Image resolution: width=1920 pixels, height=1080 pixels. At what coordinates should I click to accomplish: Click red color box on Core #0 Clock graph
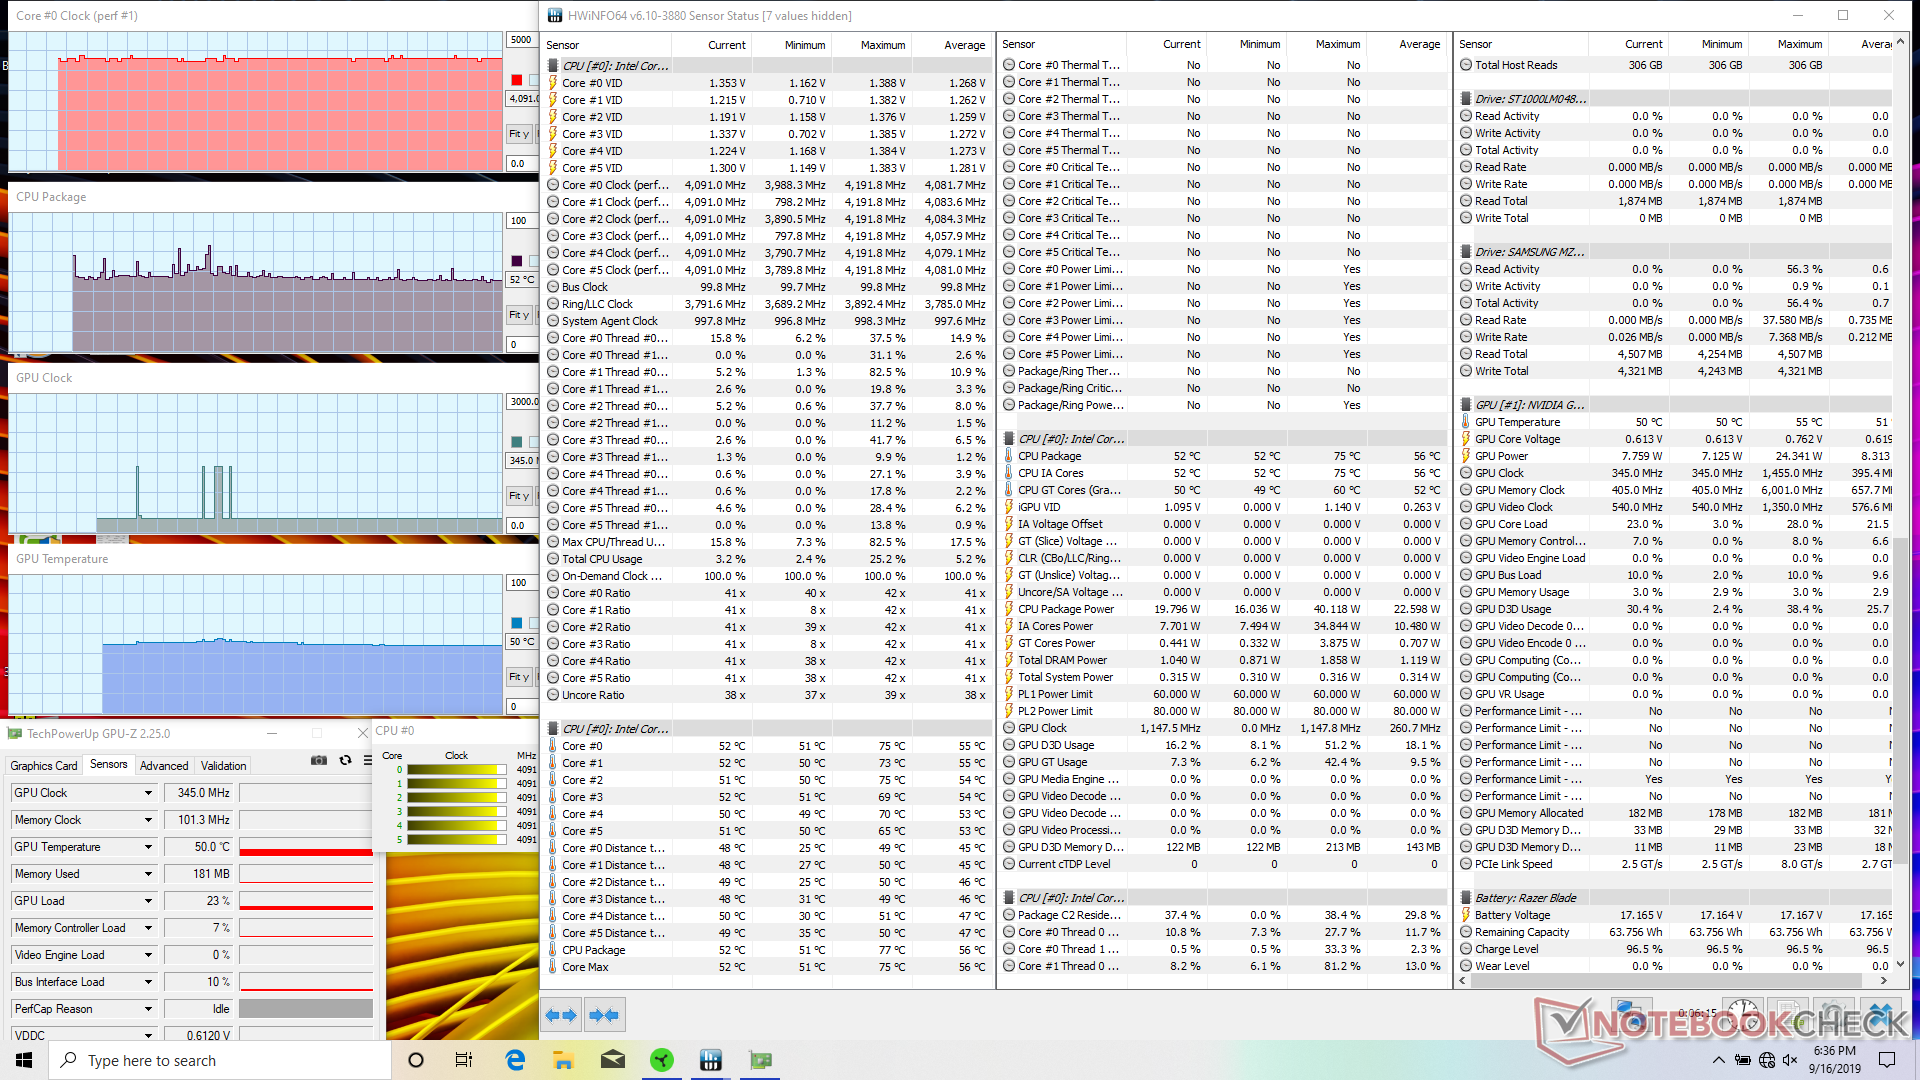click(517, 80)
